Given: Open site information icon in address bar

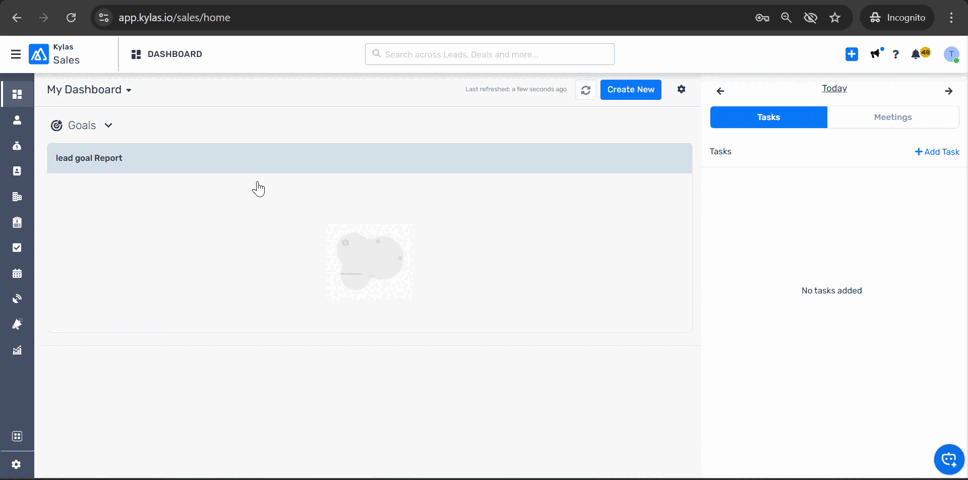Looking at the screenshot, I should 103,17.
